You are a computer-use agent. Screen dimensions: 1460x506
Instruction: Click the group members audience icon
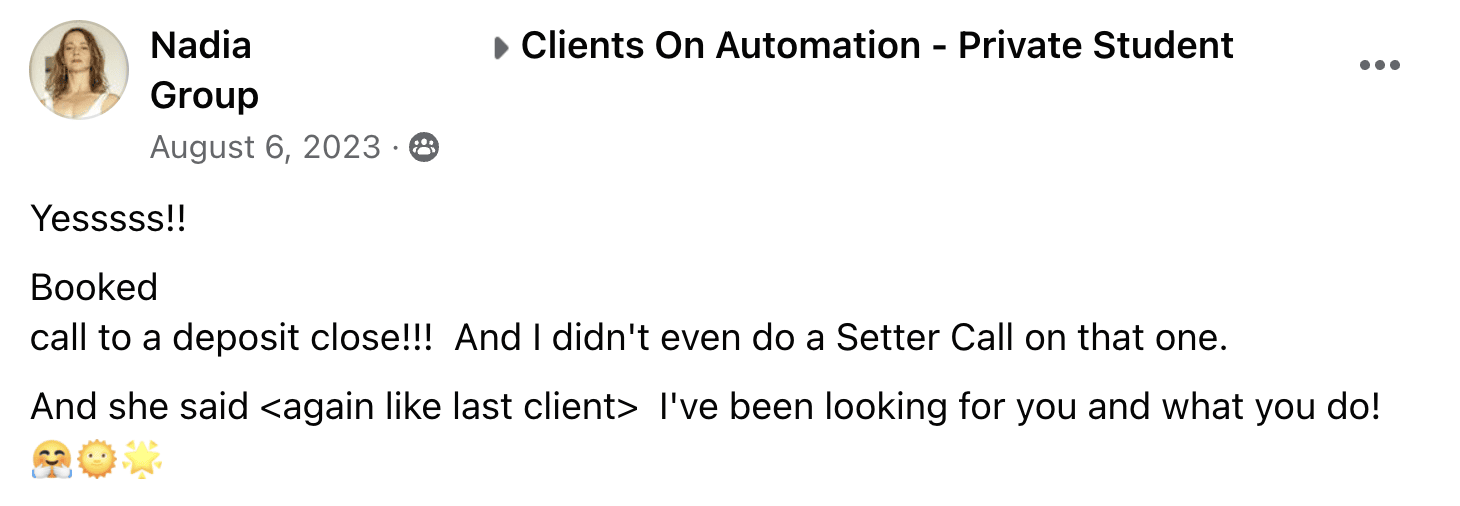pyautogui.click(x=424, y=148)
